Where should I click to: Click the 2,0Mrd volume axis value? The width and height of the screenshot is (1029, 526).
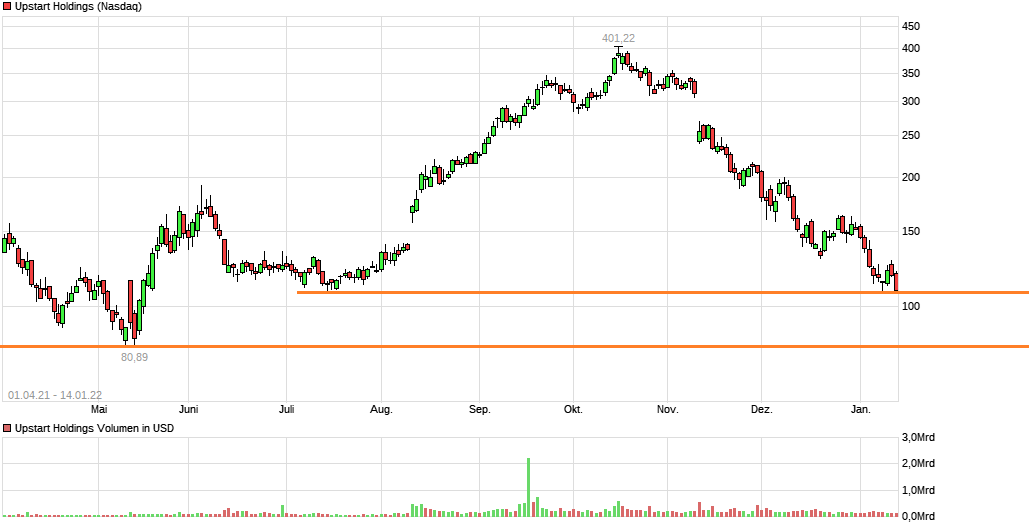click(917, 464)
